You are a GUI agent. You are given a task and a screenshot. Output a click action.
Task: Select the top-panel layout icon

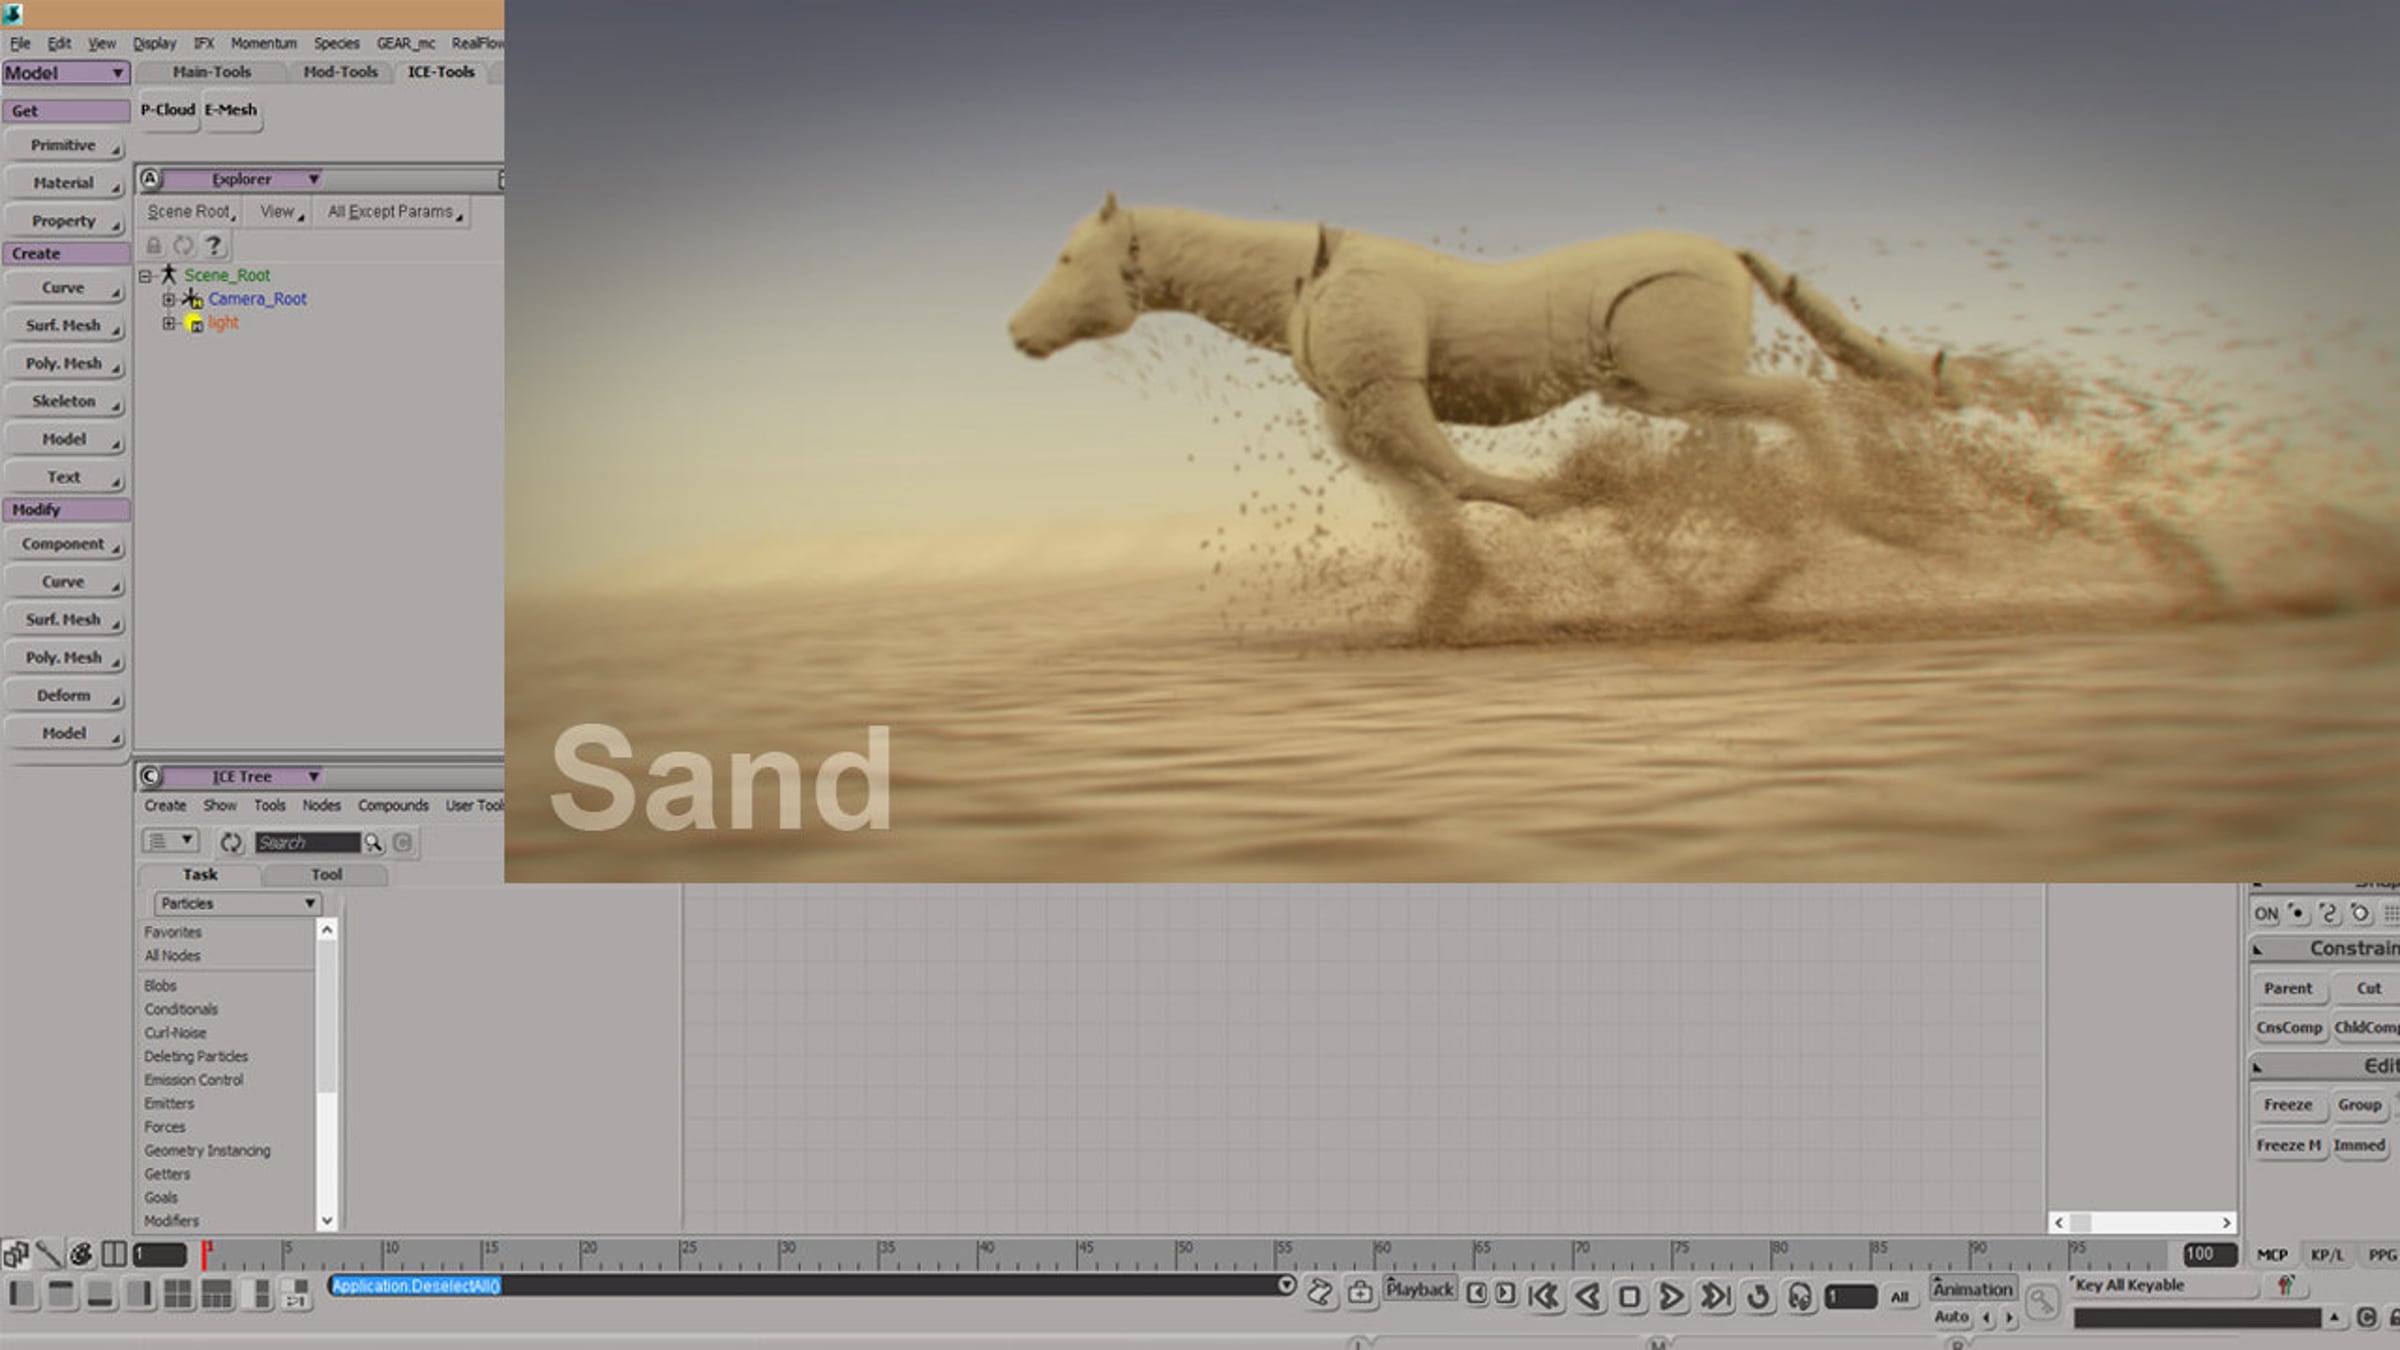[61, 1294]
